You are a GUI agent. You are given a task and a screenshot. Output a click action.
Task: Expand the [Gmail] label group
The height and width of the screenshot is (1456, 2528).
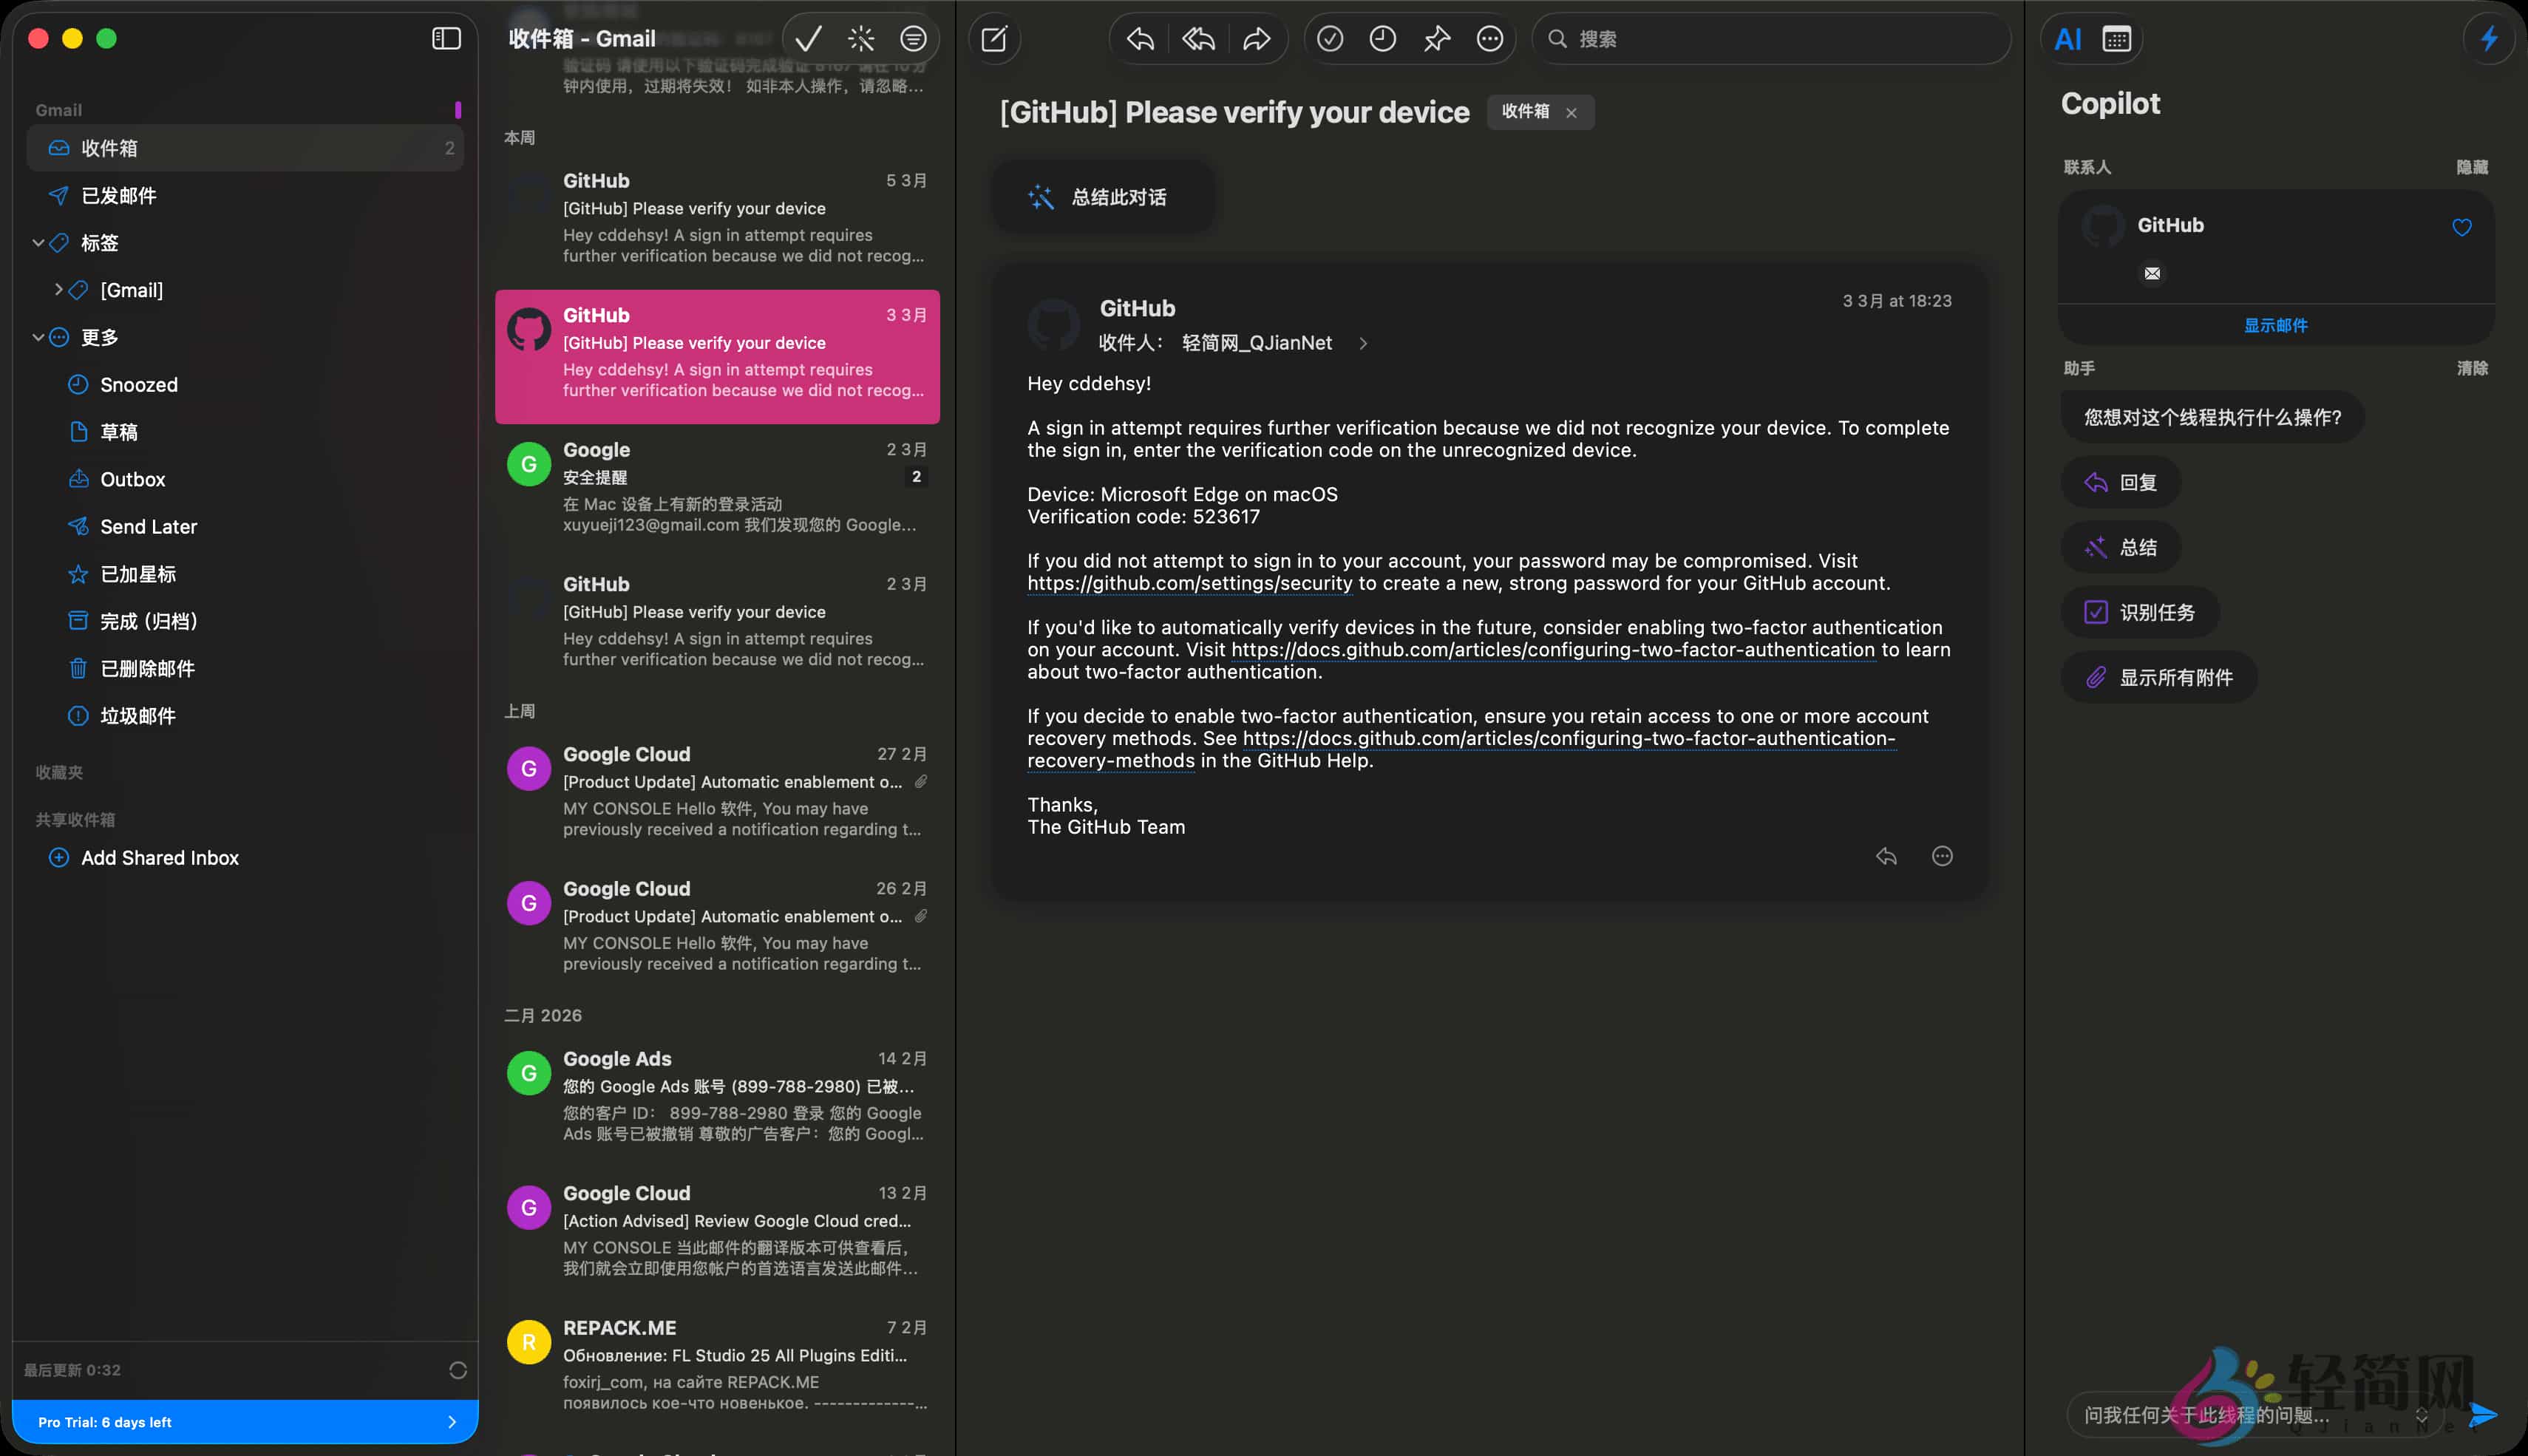click(58, 290)
